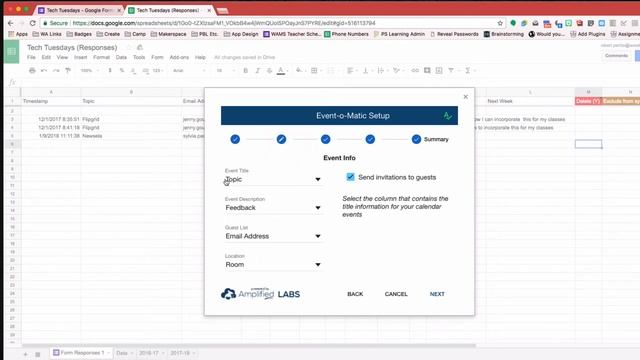This screenshot has height=360, width=640.
Task: Open the Edit menu
Action: [x=46, y=57]
